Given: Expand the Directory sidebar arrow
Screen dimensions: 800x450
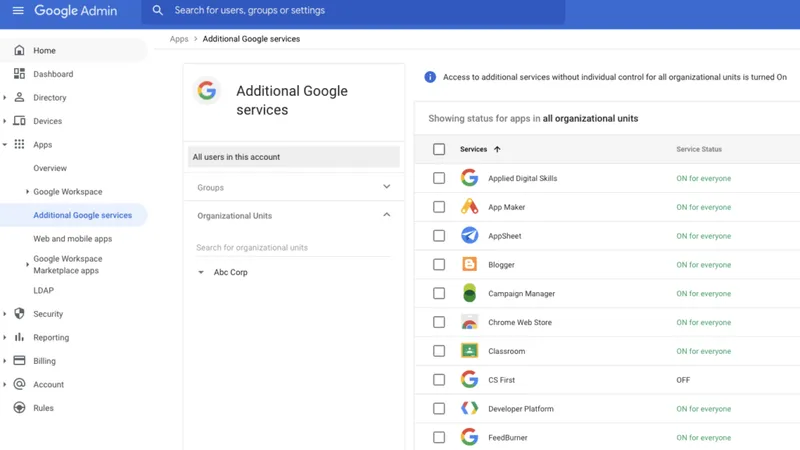Looking at the screenshot, I should tap(5, 97).
